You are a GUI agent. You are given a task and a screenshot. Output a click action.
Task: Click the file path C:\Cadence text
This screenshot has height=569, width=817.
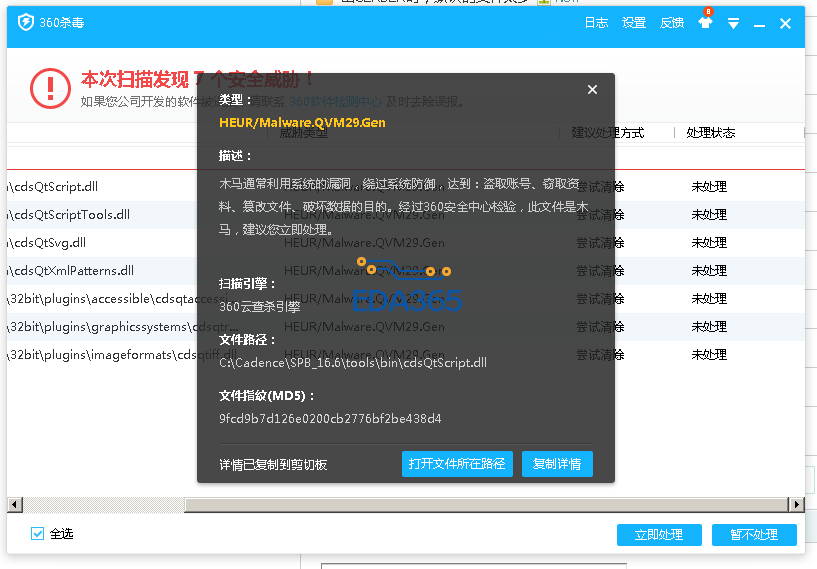[x=353, y=363]
